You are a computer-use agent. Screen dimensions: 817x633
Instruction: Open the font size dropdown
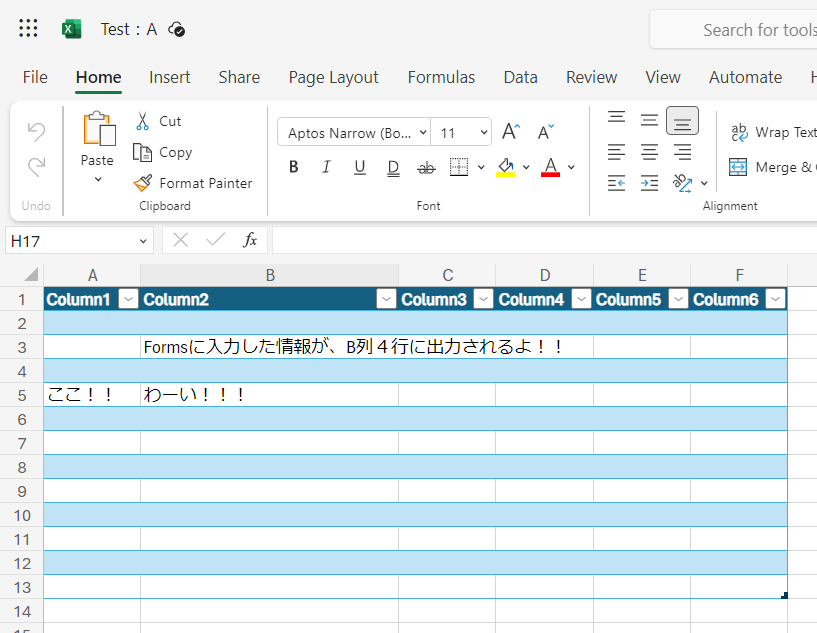(484, 132)
